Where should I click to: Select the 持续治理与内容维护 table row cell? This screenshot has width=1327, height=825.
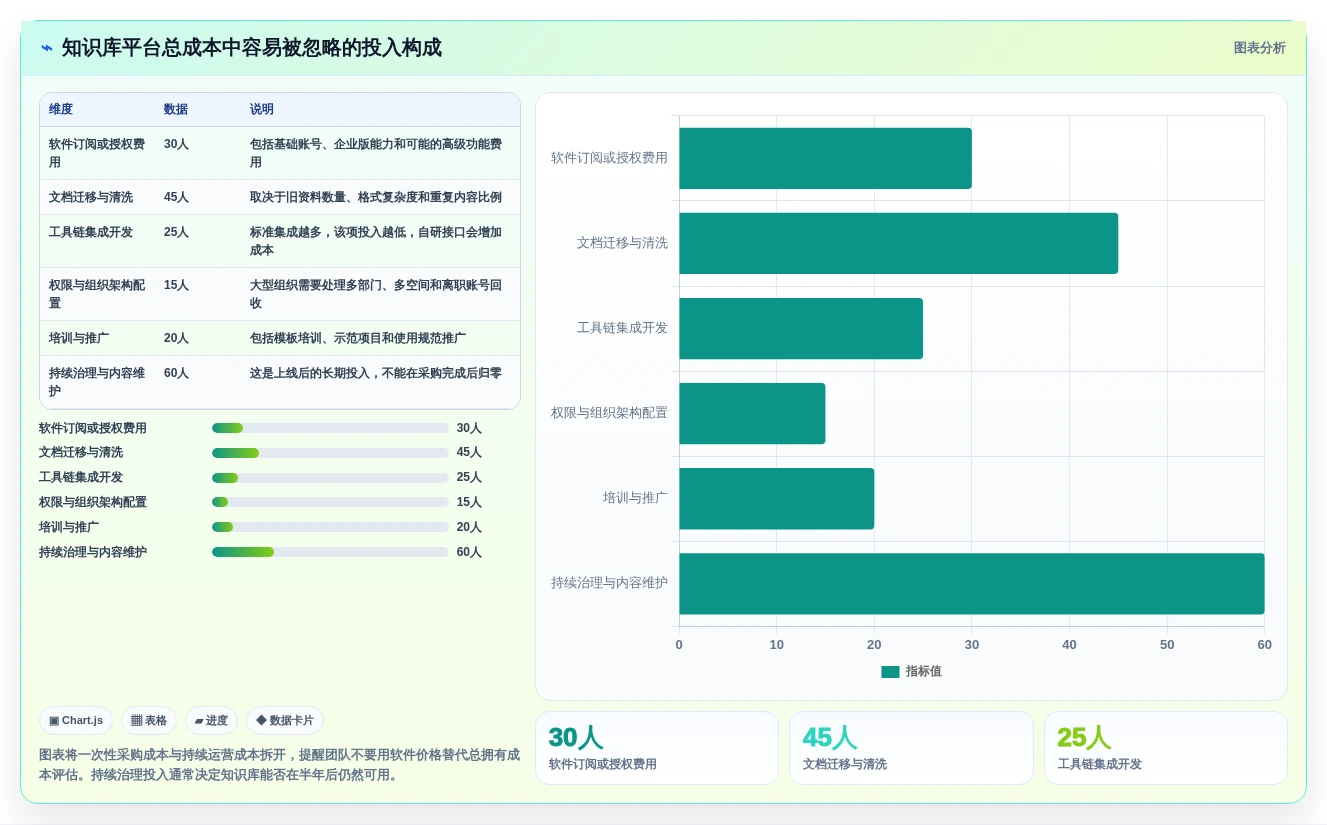point(97,382)
